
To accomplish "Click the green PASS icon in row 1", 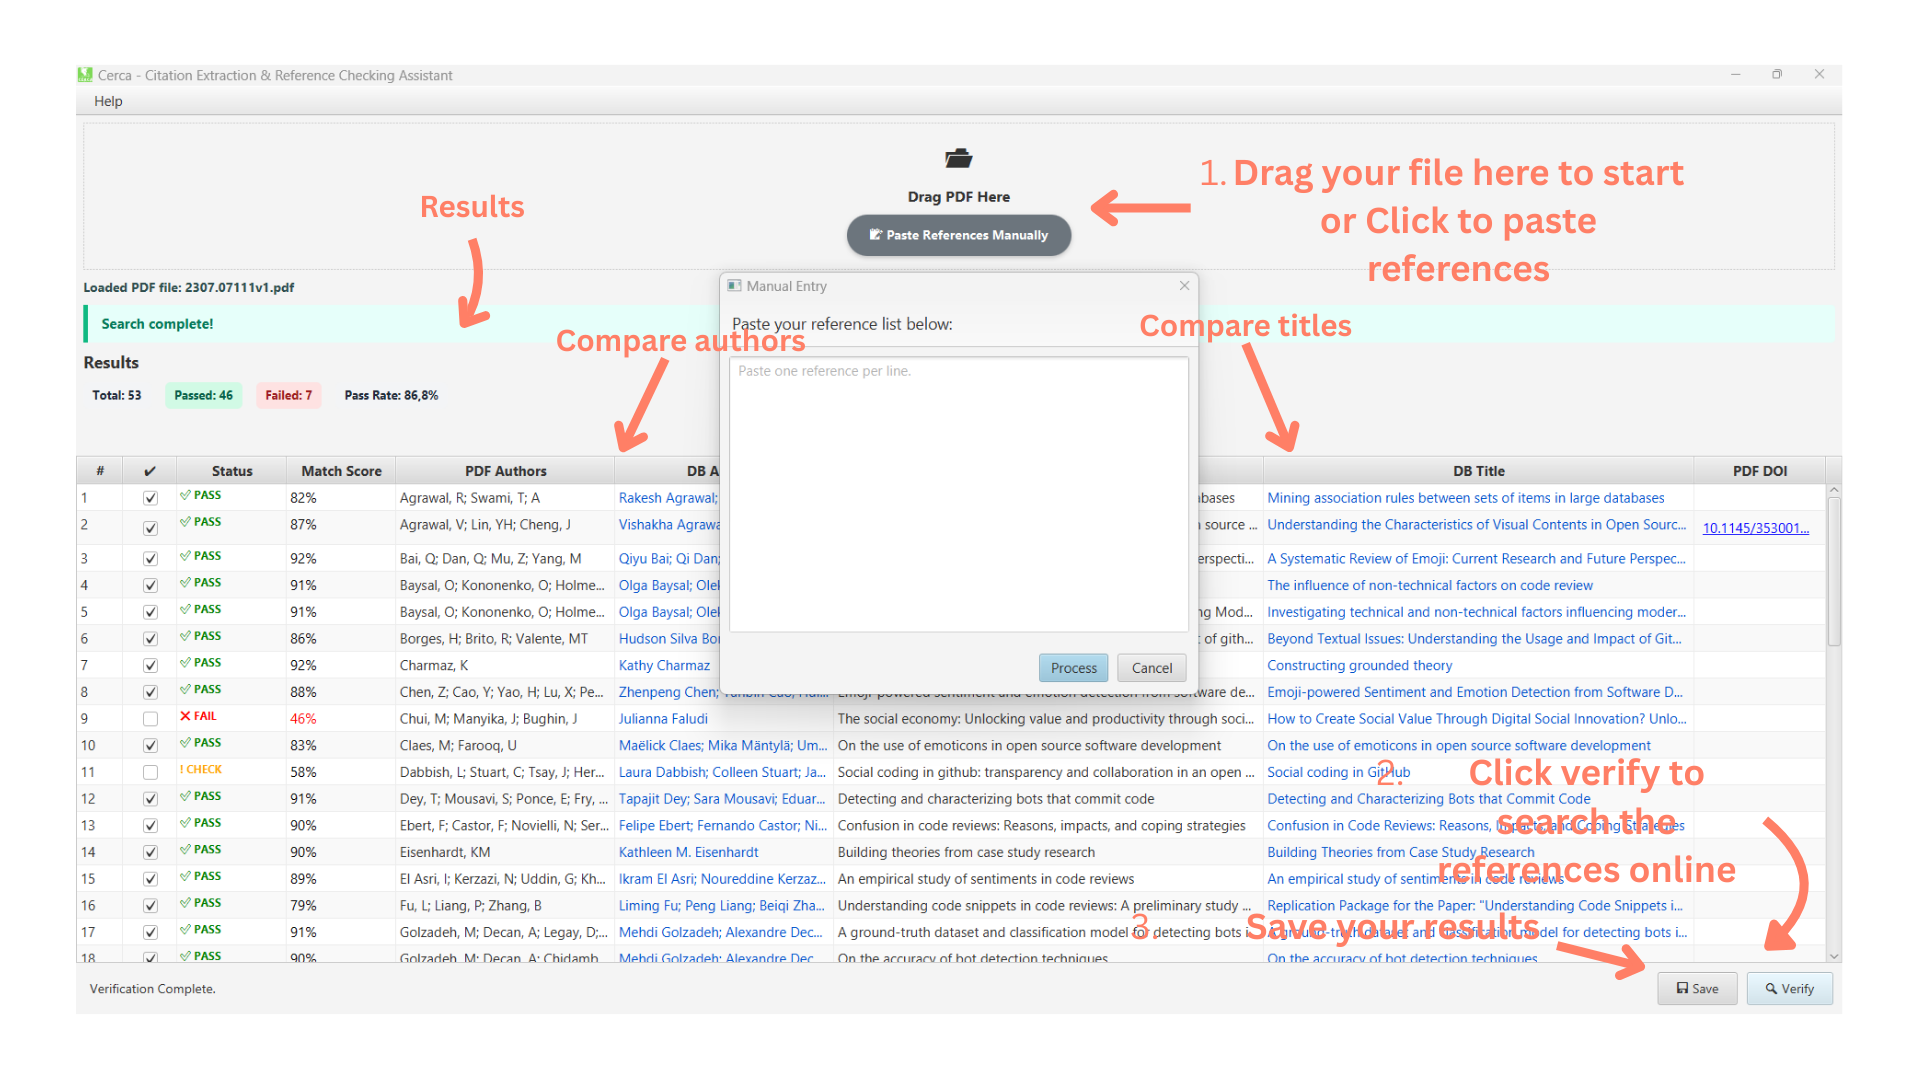I will point(185,495).
